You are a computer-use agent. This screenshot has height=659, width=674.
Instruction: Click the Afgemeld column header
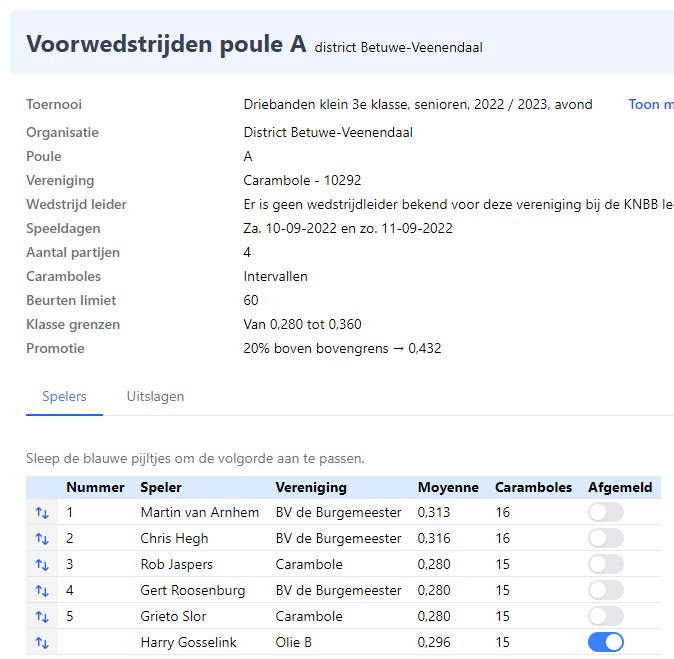(x=620, y=487)
